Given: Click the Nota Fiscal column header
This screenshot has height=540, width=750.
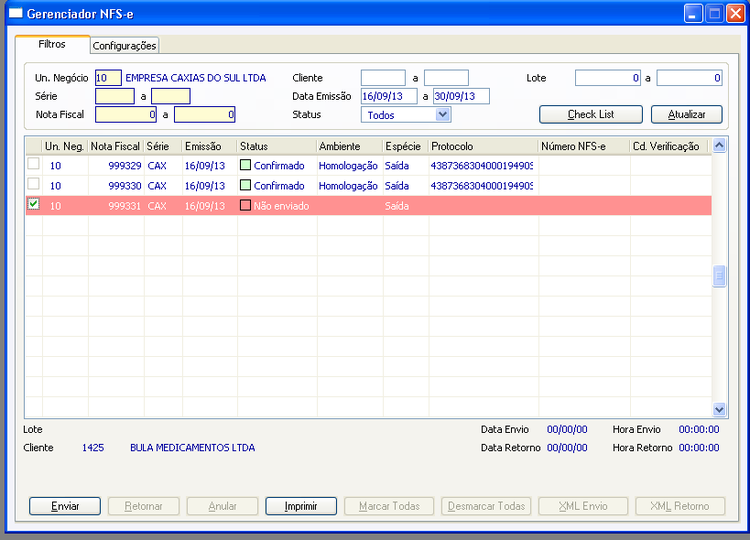Looking at the screenshot, I should point(116,146).
